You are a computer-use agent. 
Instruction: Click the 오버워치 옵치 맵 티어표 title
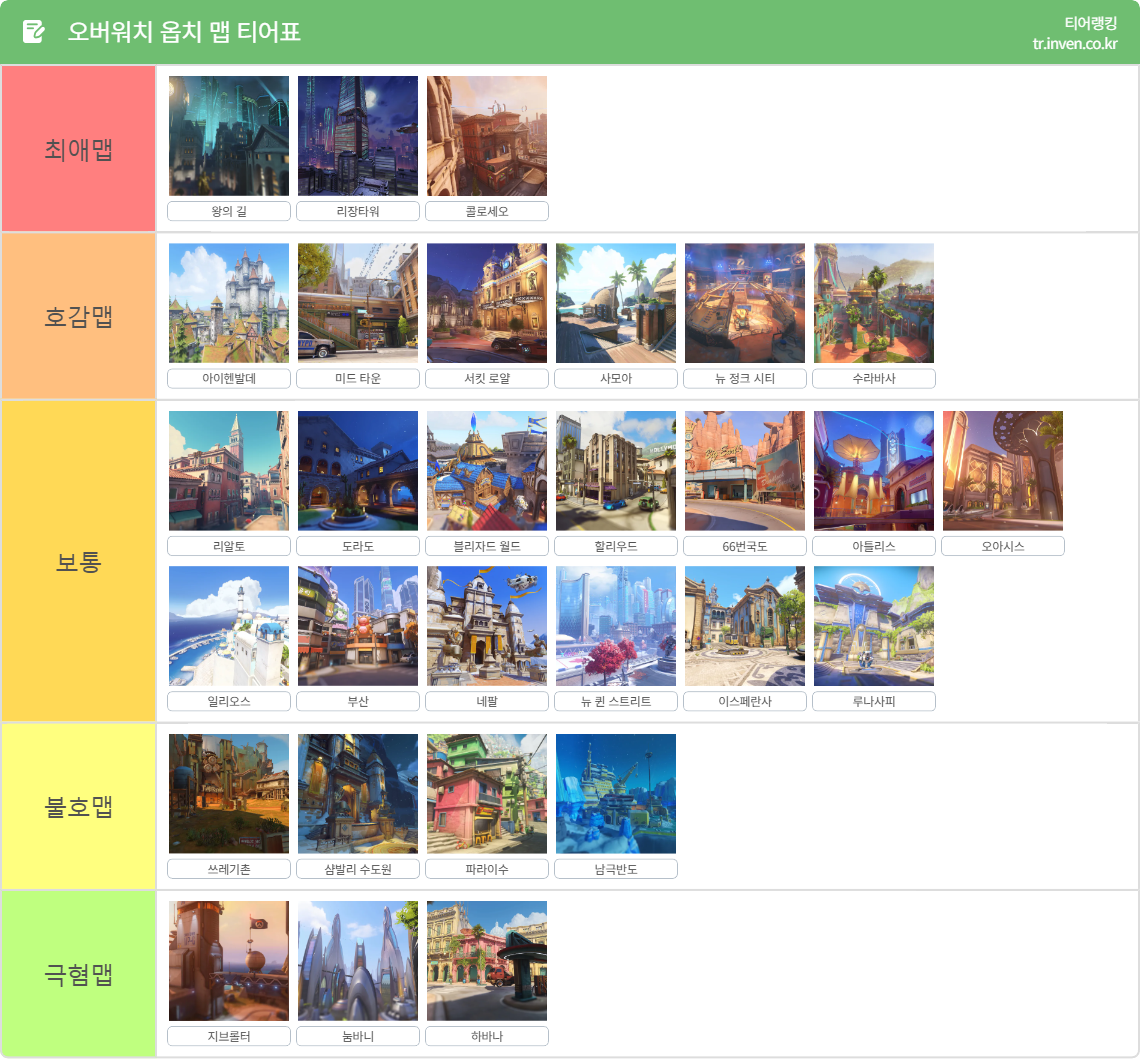click(184, 32)
